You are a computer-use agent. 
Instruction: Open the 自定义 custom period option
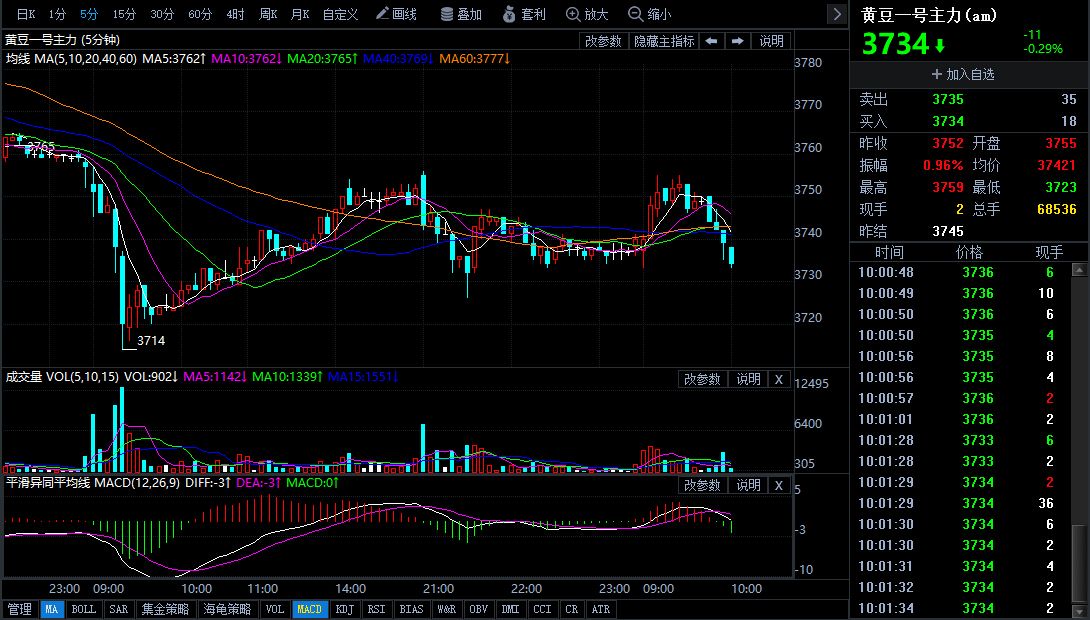click(340, 14)
